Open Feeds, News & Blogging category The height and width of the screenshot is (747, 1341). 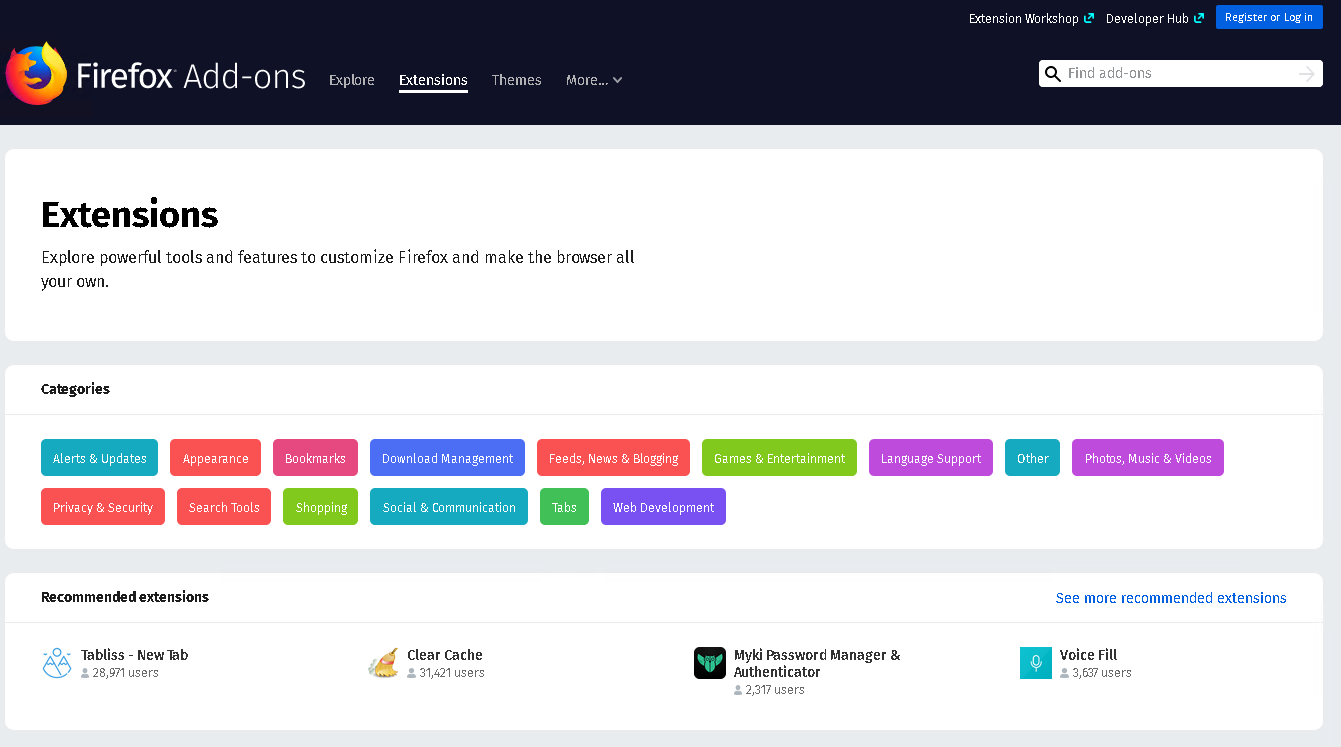click(613, 458)
